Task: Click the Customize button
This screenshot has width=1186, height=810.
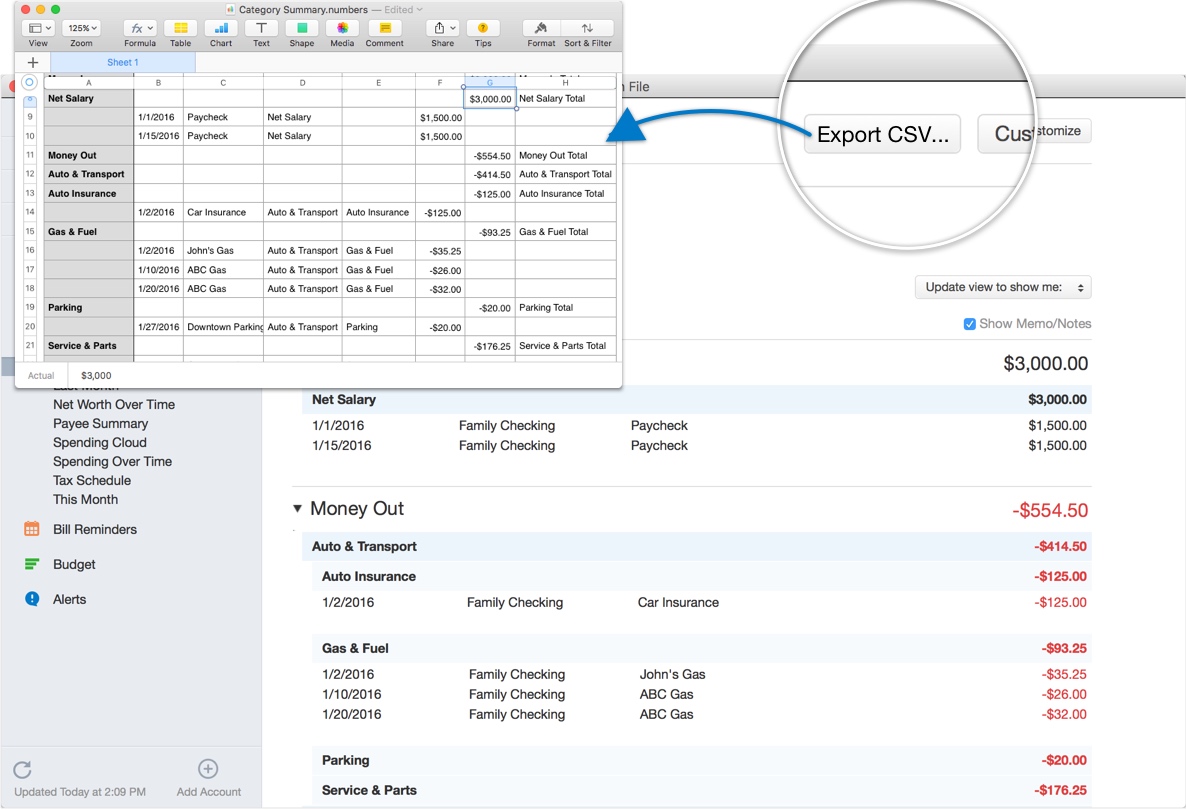Action: pyautogui.click(x=1035, y=132)
